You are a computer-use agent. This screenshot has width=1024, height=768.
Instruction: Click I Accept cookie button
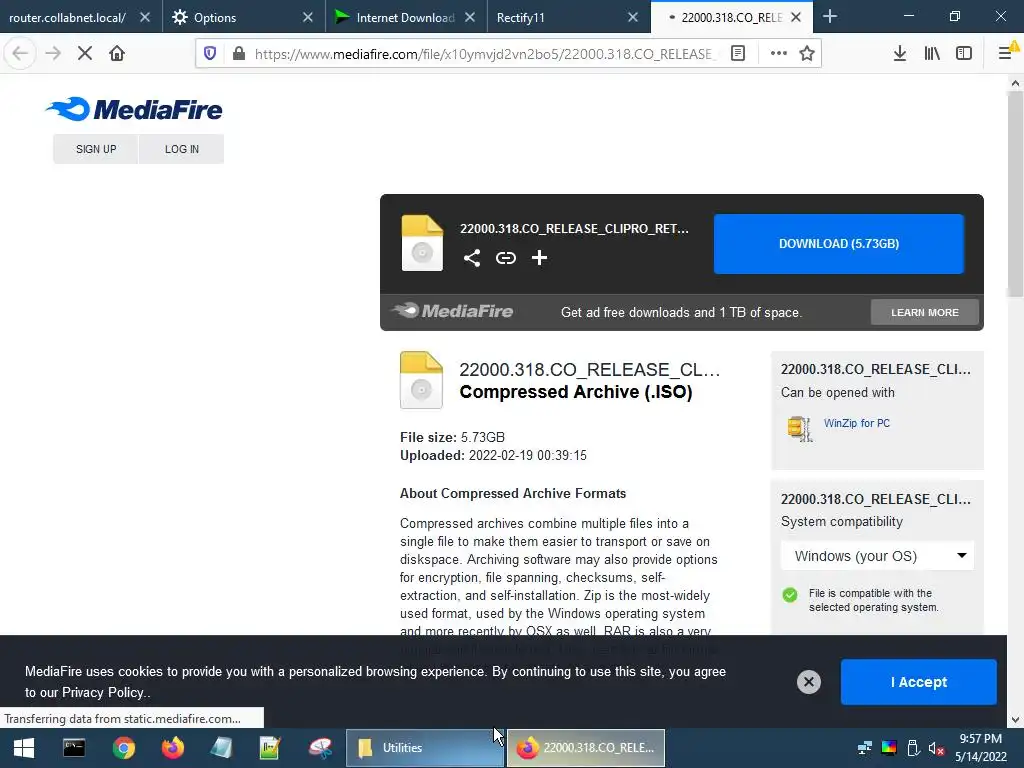(918, 682)
